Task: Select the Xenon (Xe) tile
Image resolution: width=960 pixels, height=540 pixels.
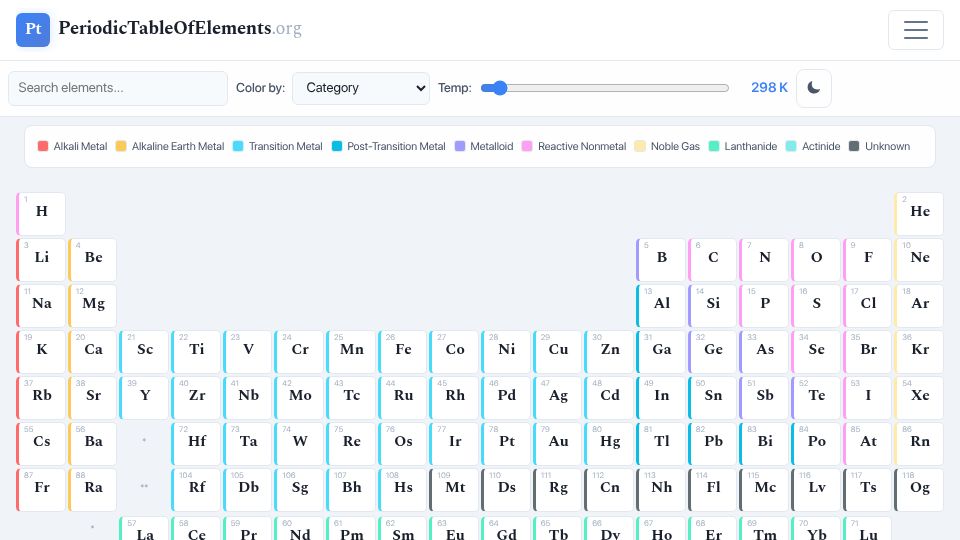Action: [919, 398]
